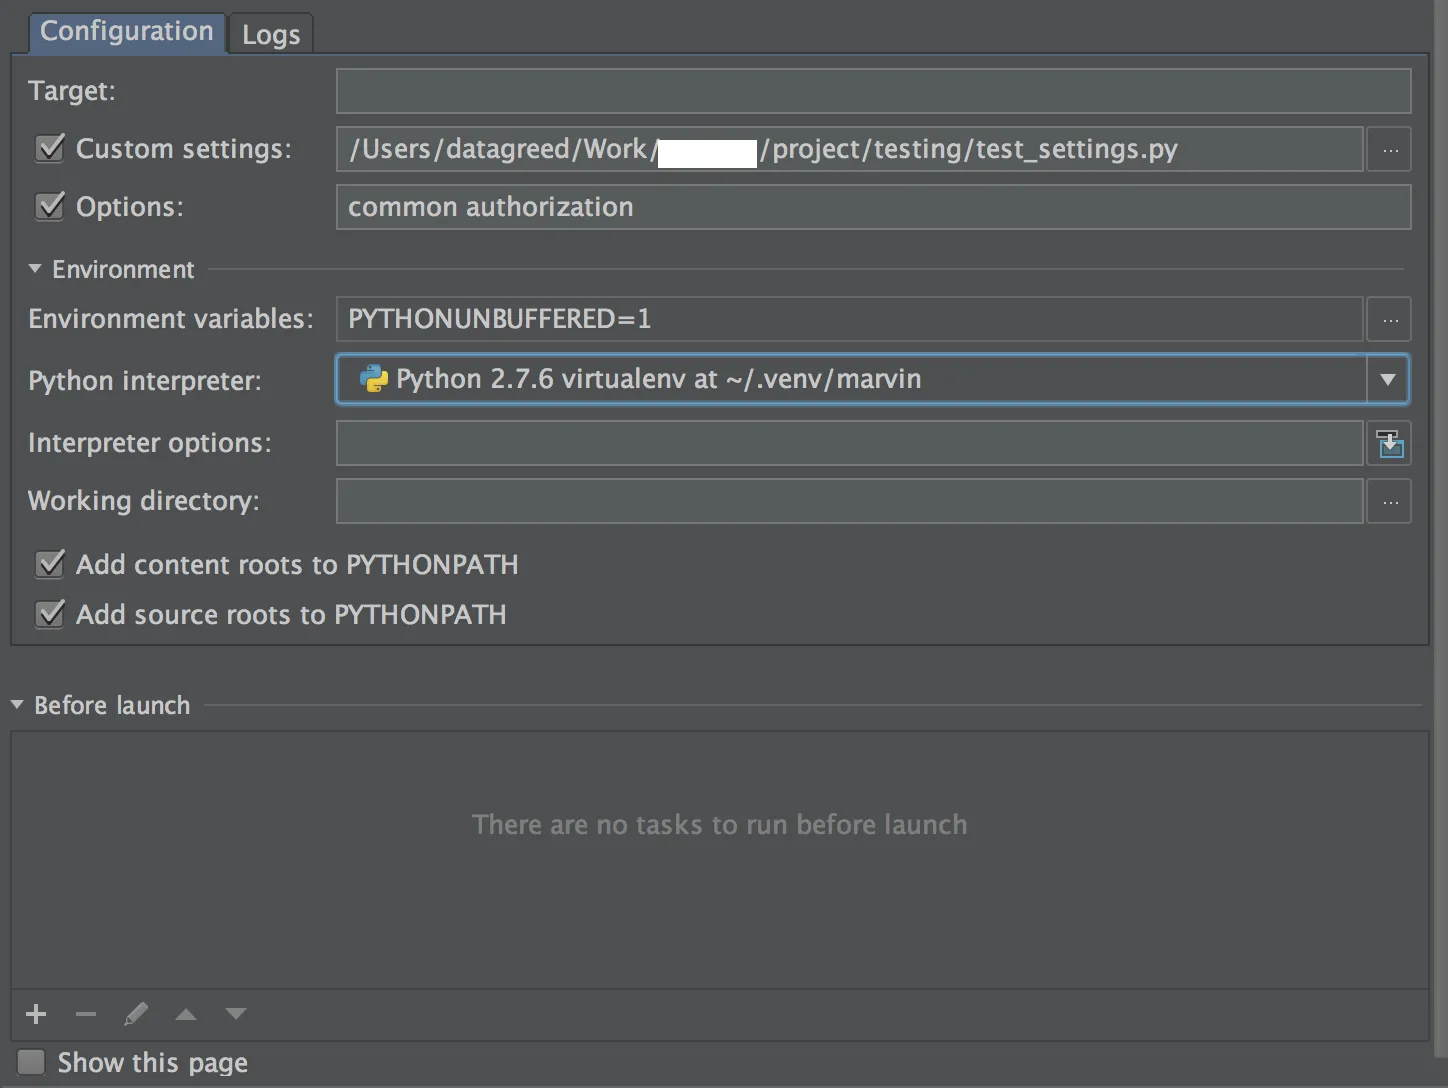Click the remove before-launch task minus icon
The width and height of the screenshot is (1448, 1088).
click(x=86, y=1014)
